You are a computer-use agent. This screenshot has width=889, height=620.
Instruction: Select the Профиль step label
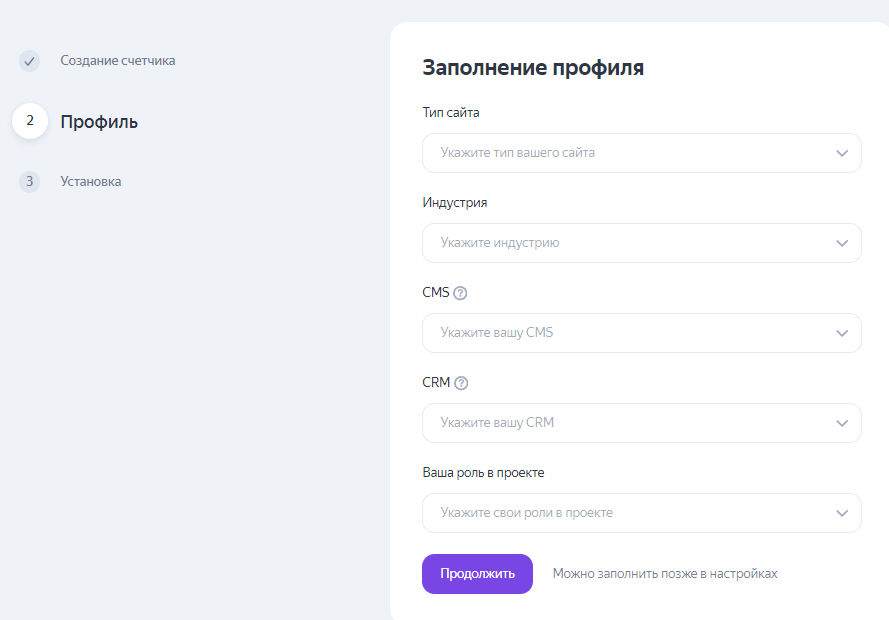[x=99, y=122]
